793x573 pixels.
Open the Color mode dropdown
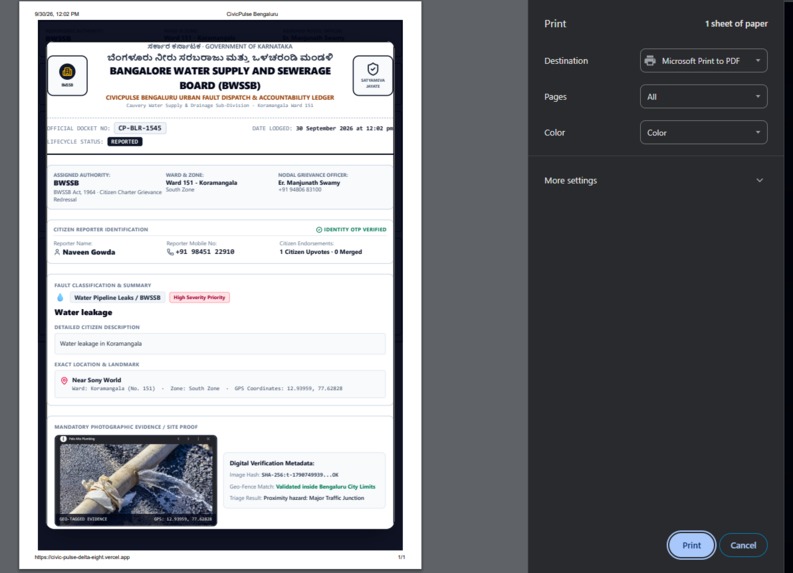(703, 133)
